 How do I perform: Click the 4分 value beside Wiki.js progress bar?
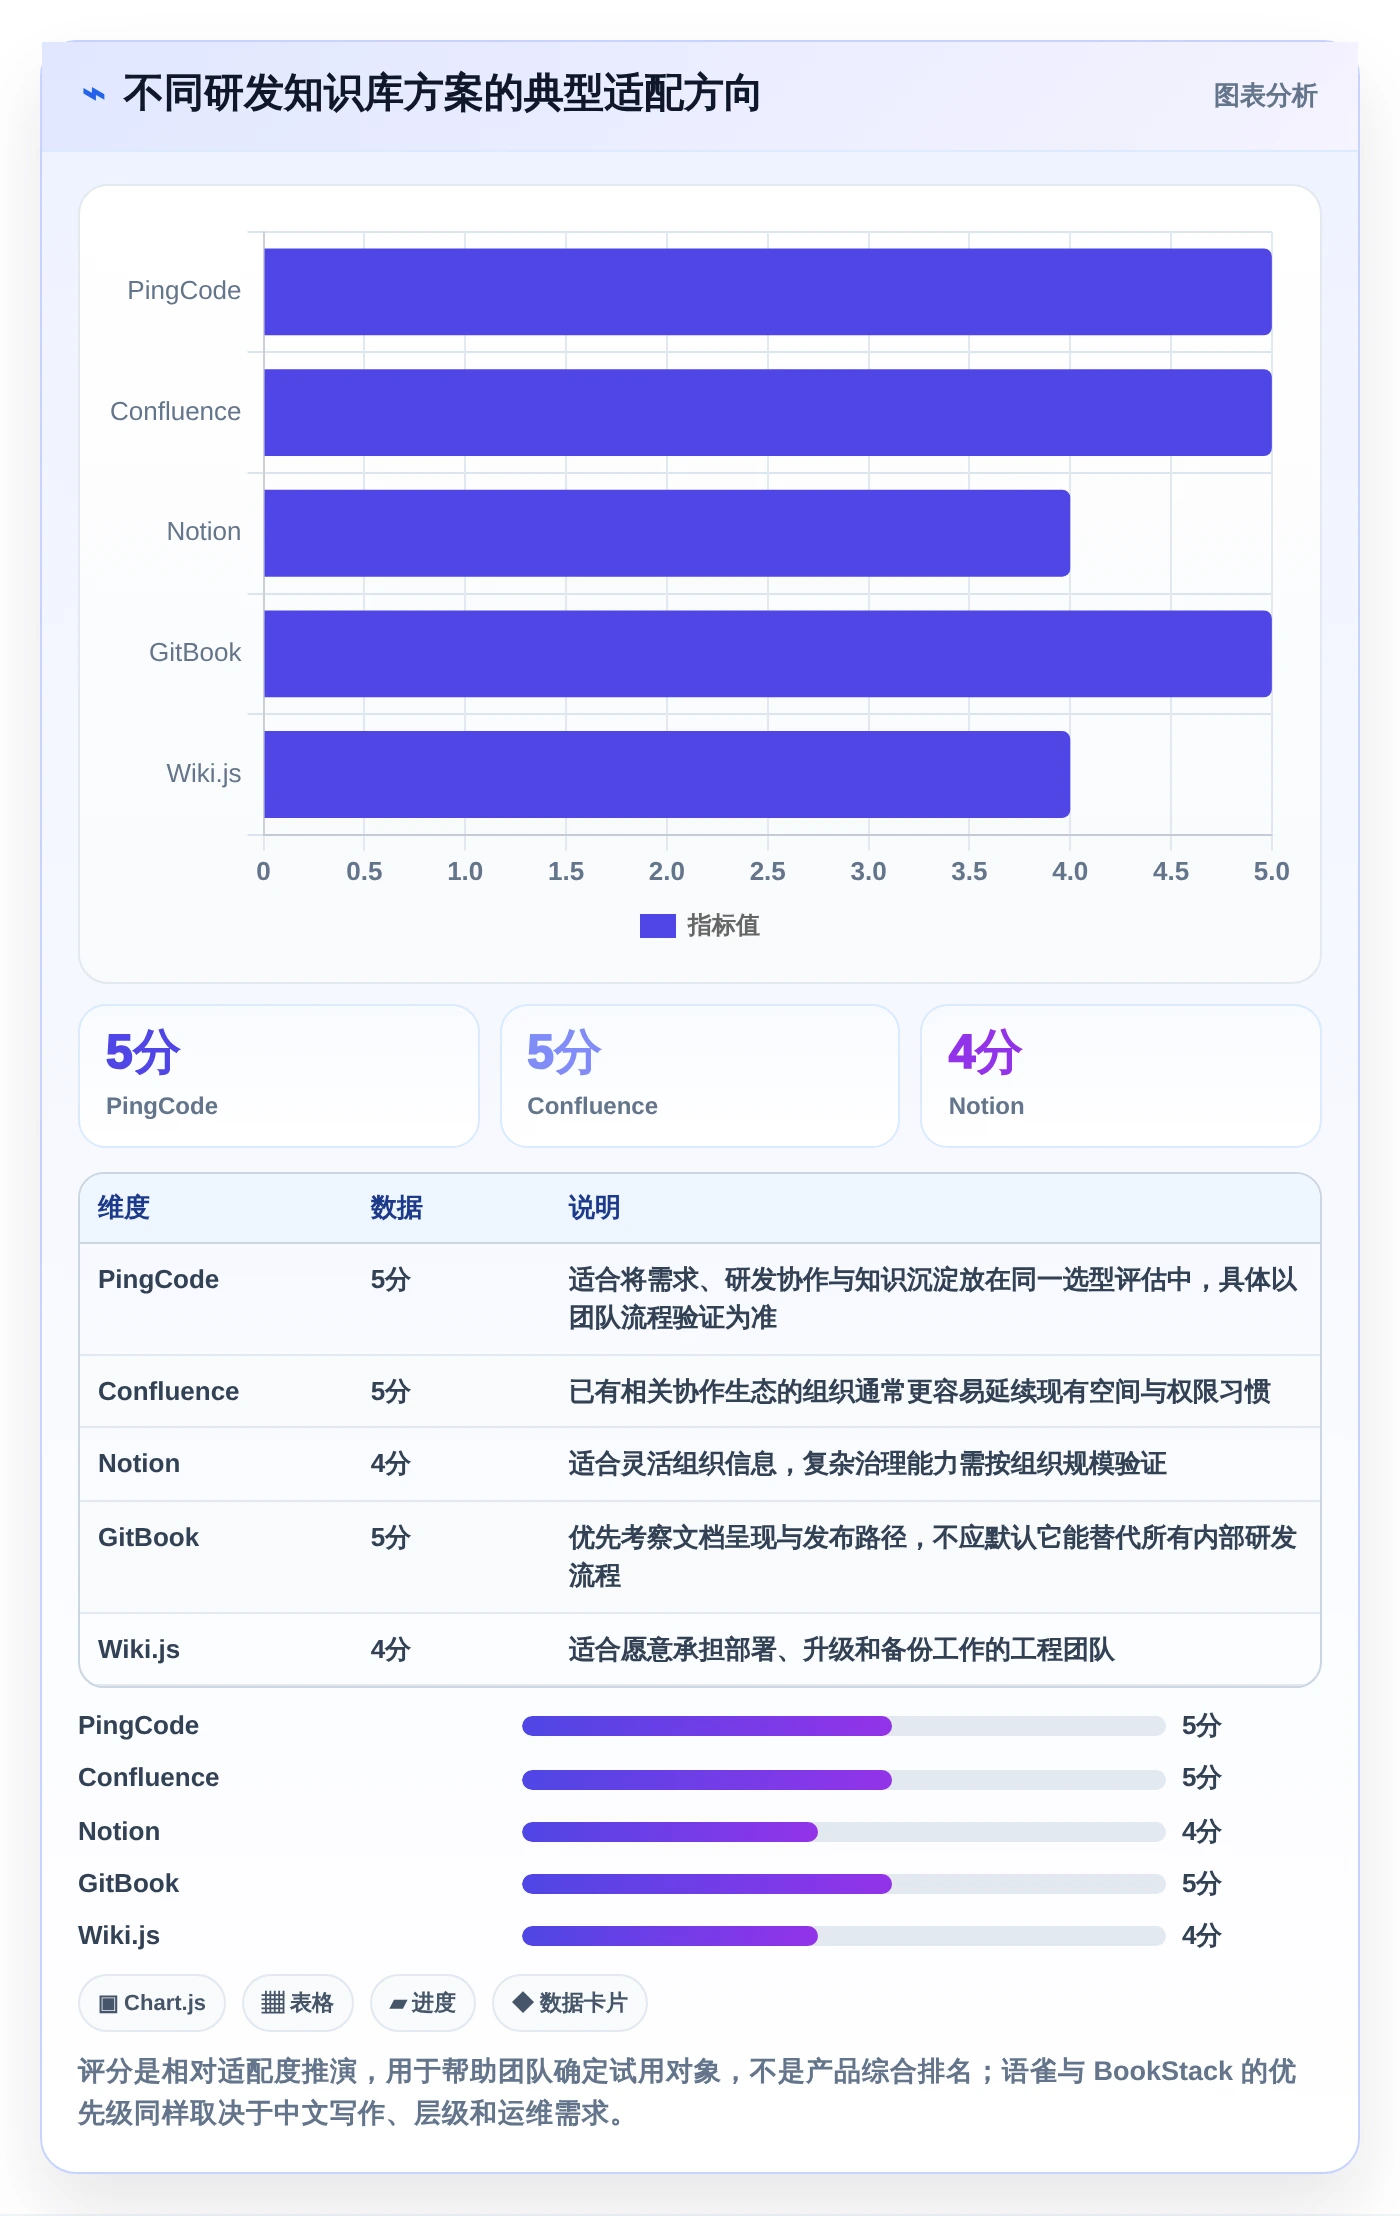tap(1201, 1935)
